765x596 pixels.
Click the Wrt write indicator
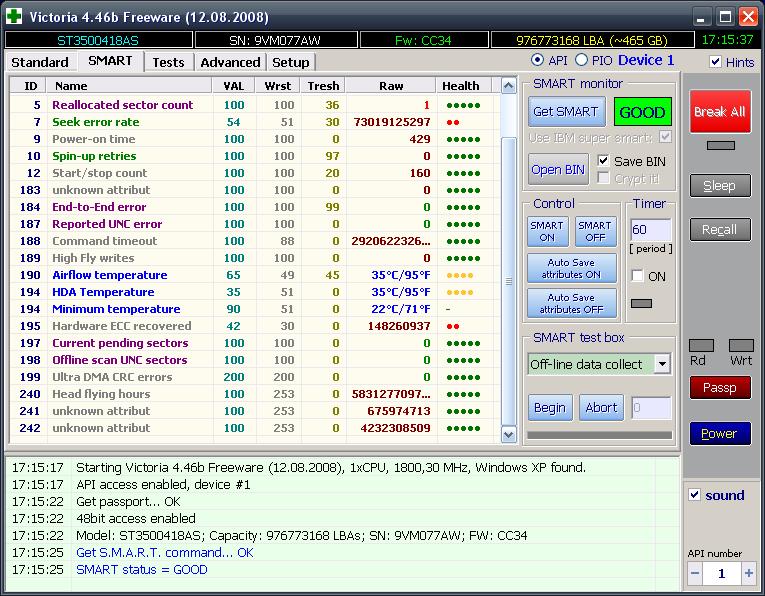click(x=741, y=345)
